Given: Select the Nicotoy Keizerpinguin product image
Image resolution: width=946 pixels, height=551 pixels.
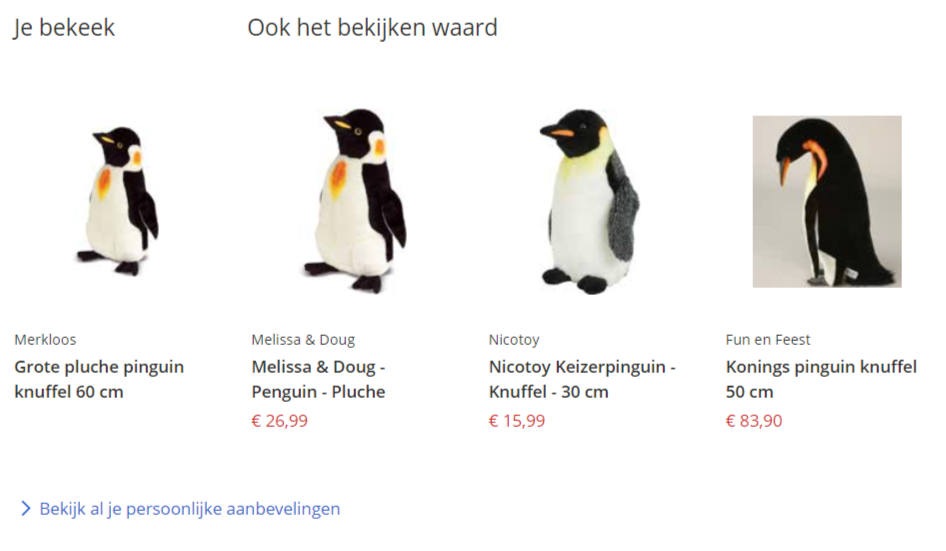Looking at the screenshot, I should click(591, 202).
